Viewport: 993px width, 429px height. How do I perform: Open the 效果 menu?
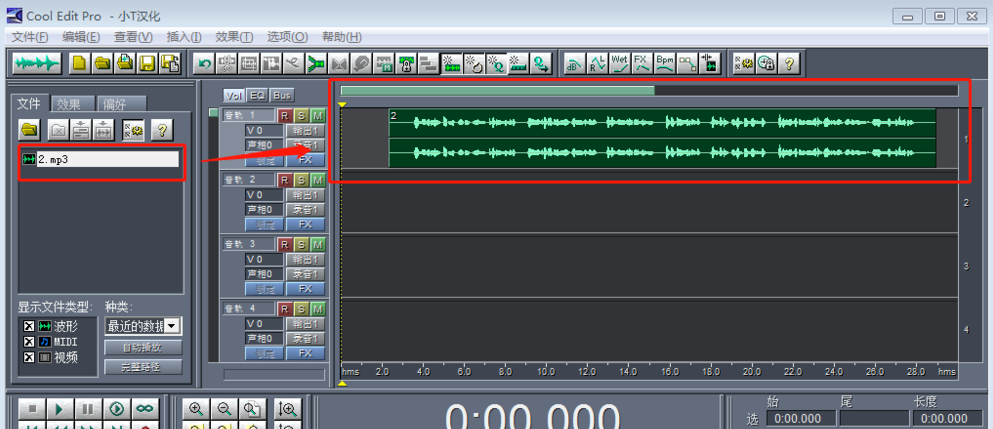click(x=234, y=37)
